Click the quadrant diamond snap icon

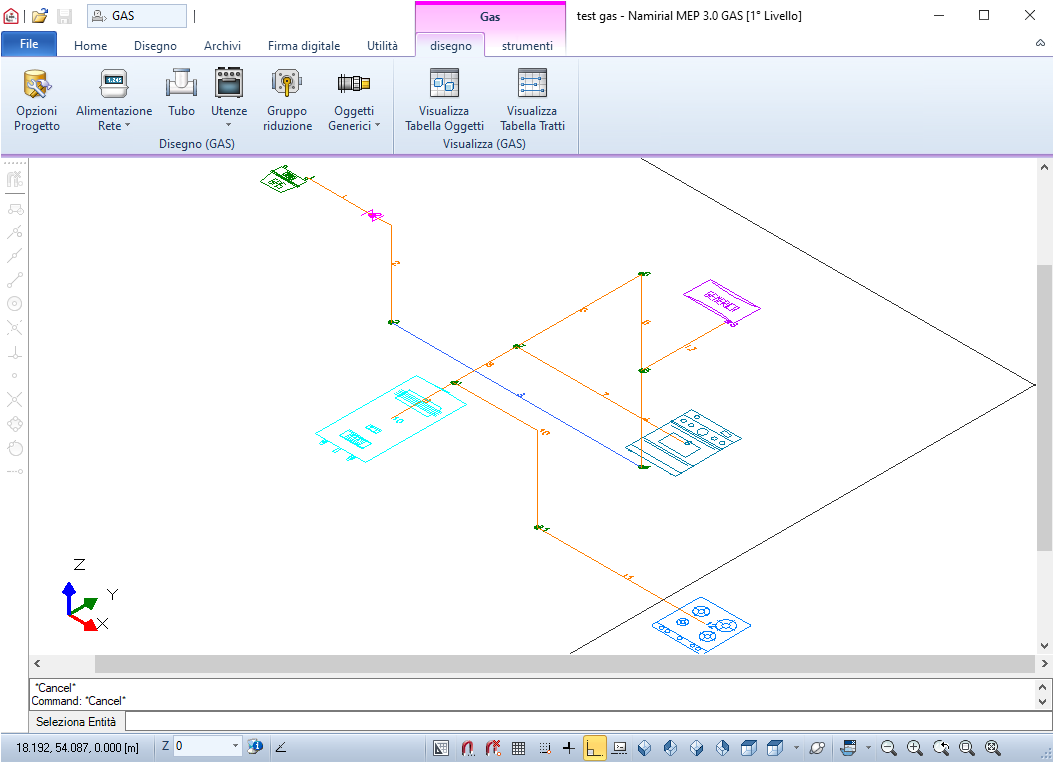(x=15, y=424)
